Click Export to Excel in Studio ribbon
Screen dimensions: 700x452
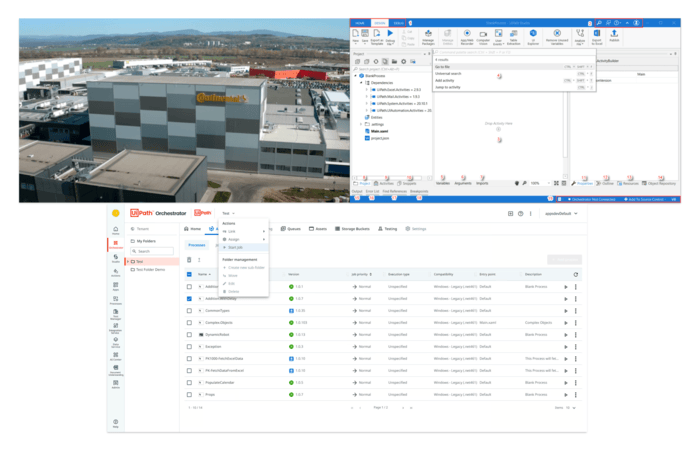tap(597, 37)
